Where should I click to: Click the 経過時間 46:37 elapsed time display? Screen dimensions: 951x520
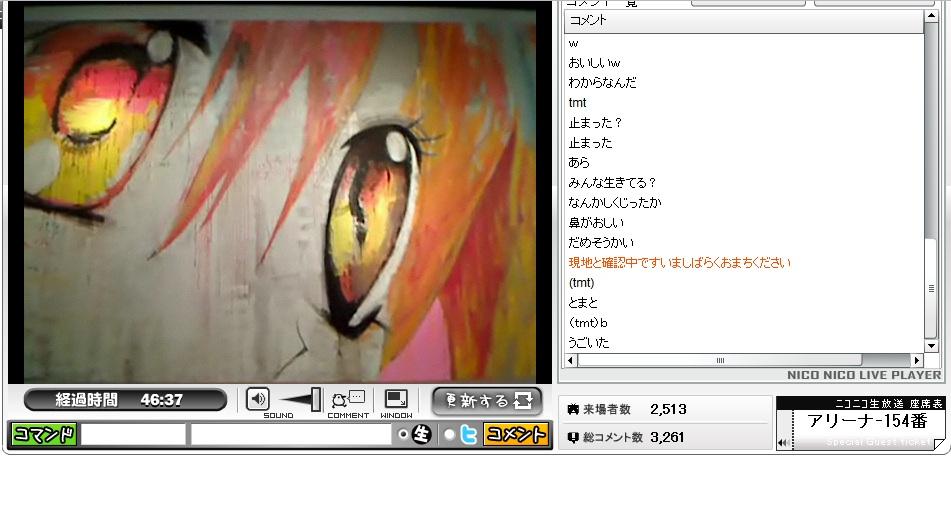tap(125, 400)
